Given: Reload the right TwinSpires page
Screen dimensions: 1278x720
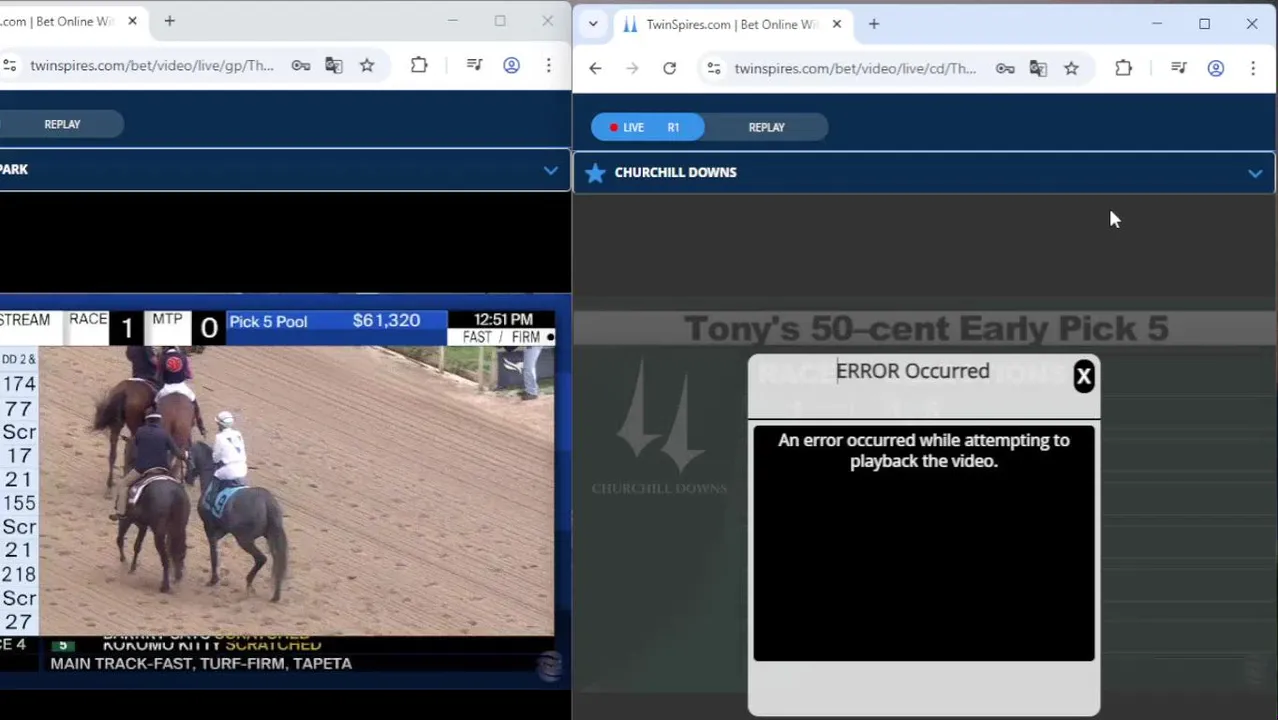Looking at the screenshot, I should coord(669,68).
